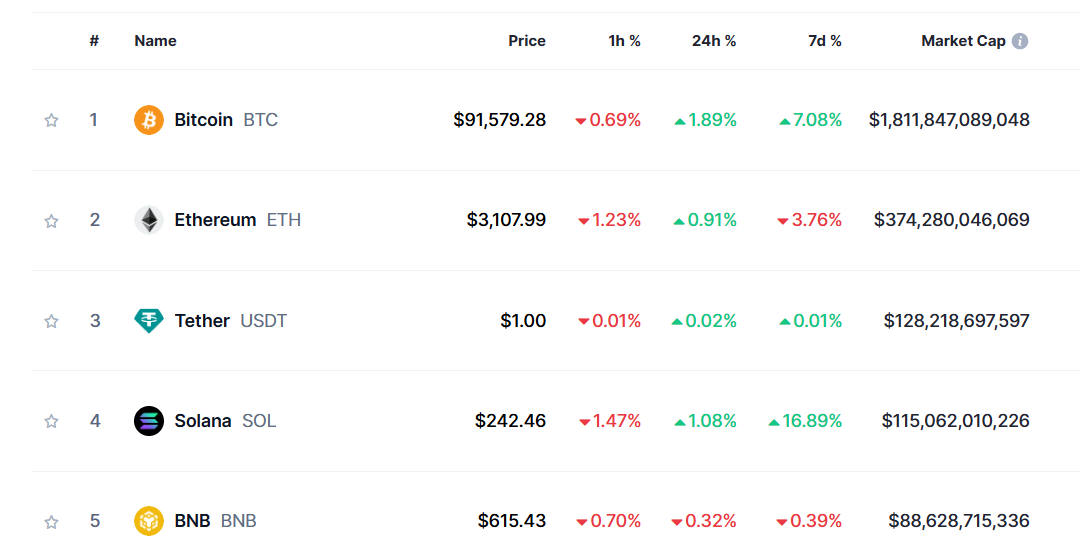Open the Market Cap info icon
Image resolution: width=1080 pixels, height=538 pixels.
point(1020,41)
